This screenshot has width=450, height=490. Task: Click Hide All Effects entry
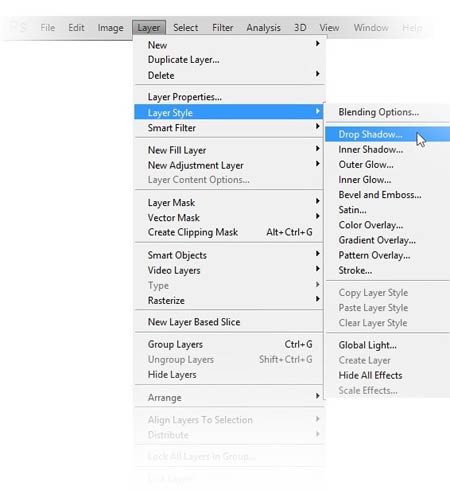(387, 375)
